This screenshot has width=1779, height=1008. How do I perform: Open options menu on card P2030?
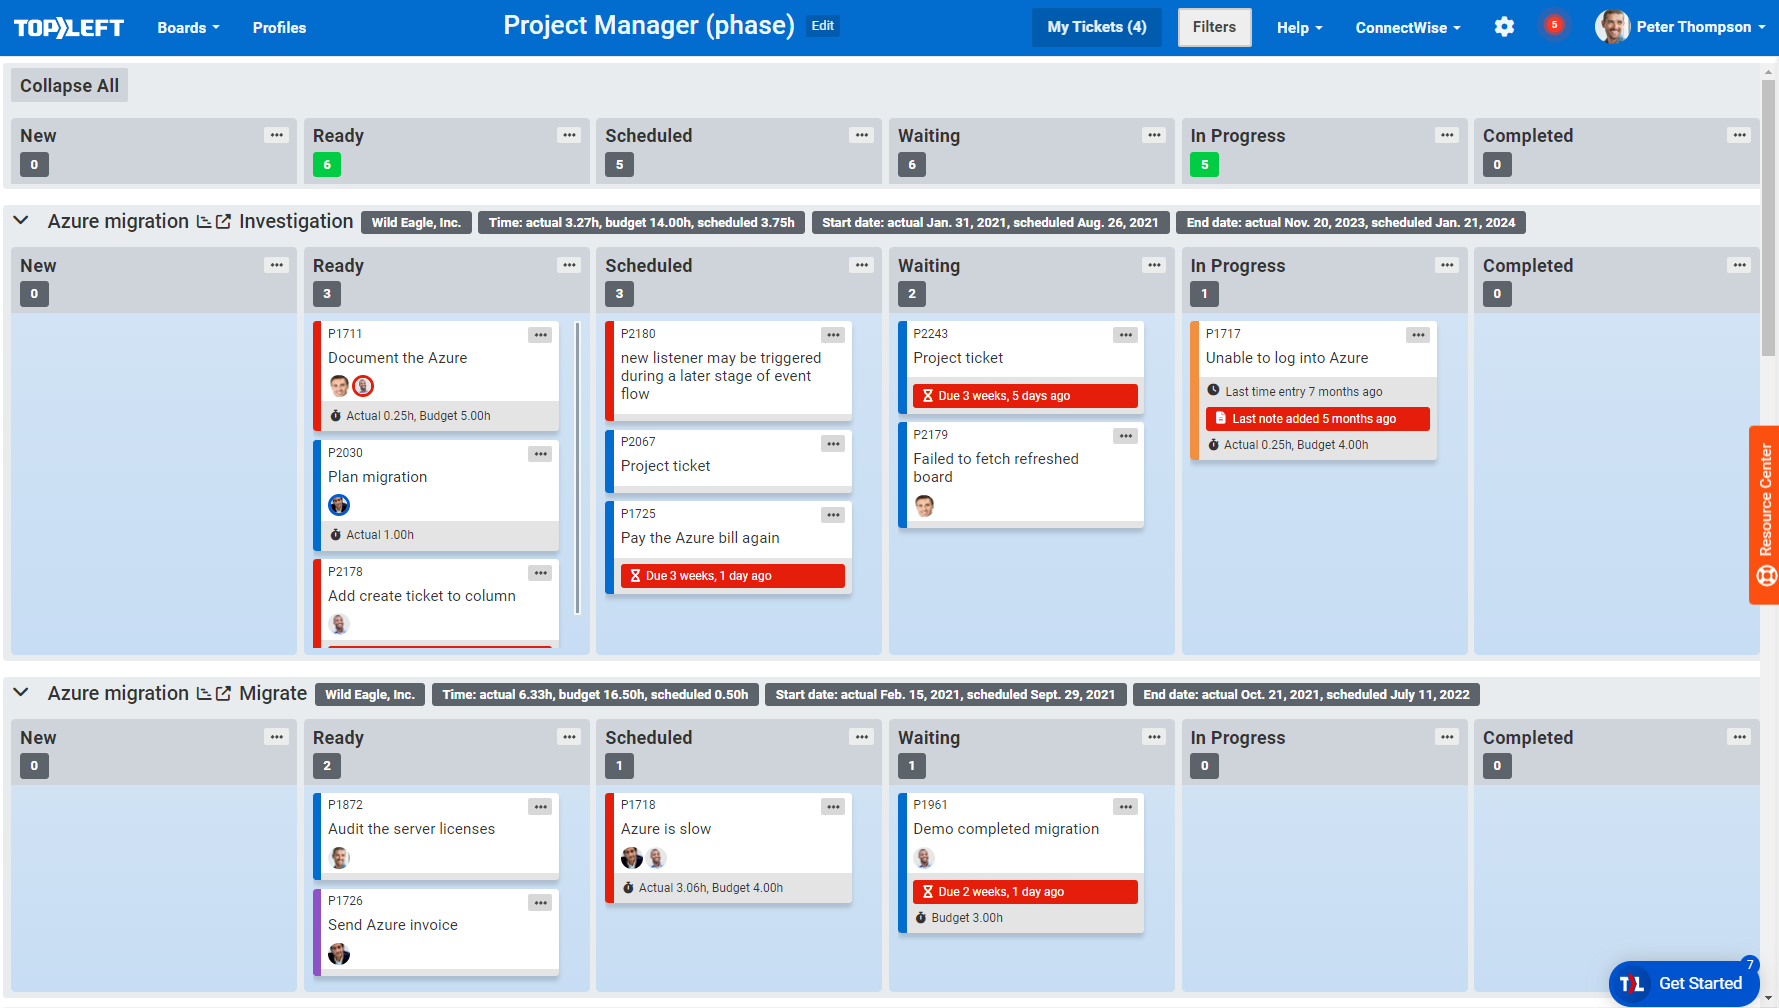point(541,454)
